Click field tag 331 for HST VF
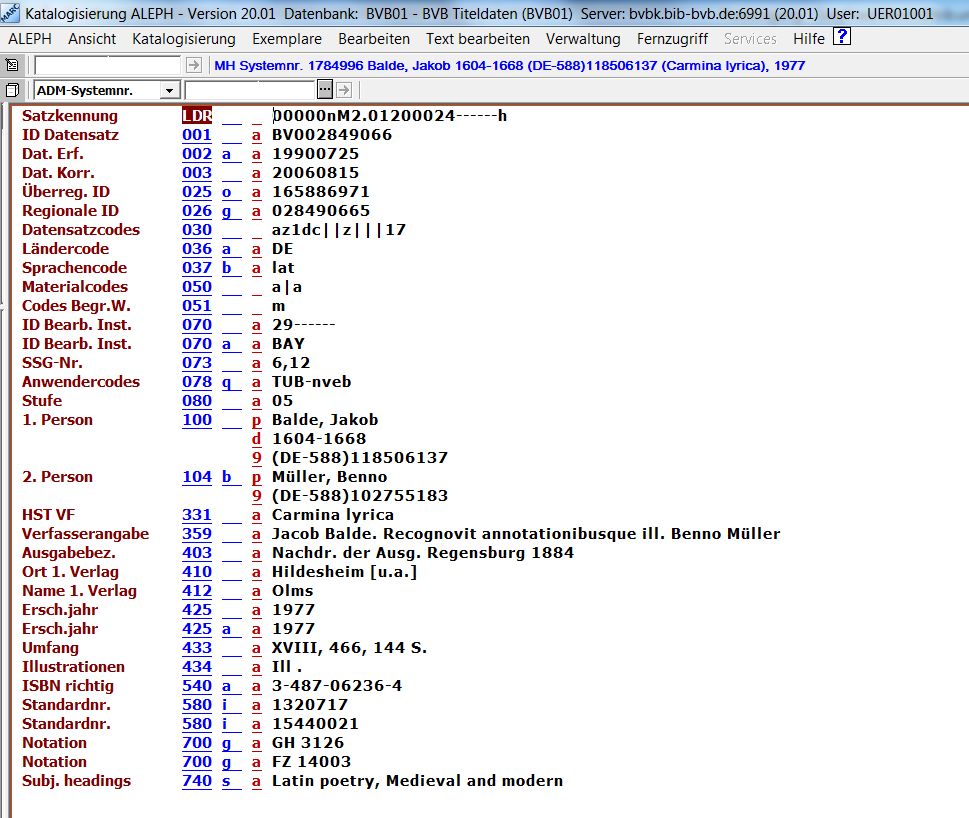Image resolution: width=969 pixels, height=818 pixels. coord(197,515)
